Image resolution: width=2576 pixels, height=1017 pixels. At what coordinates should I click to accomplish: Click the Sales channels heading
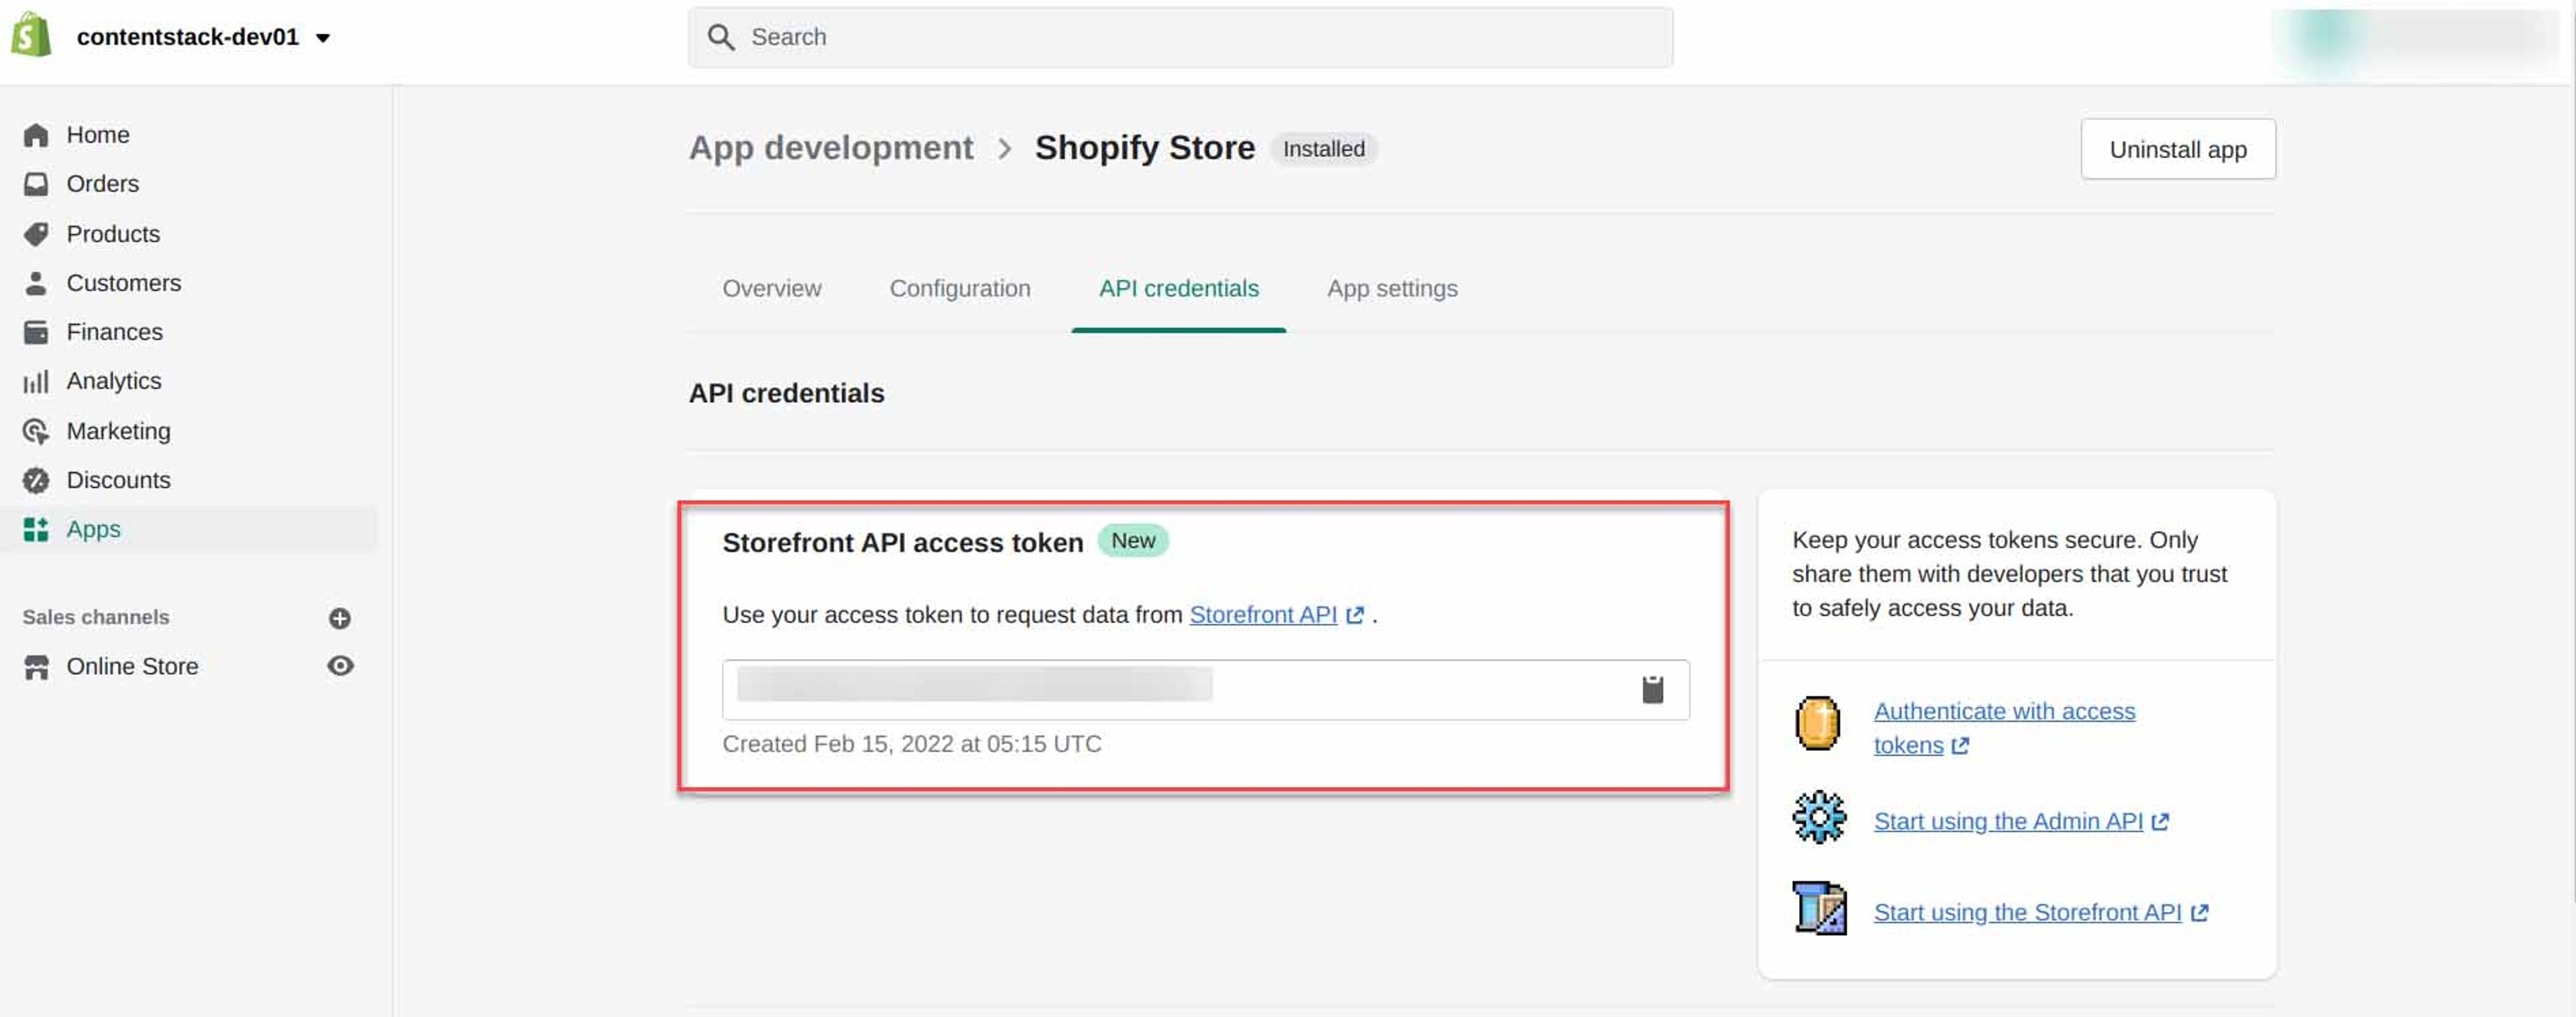96,617
